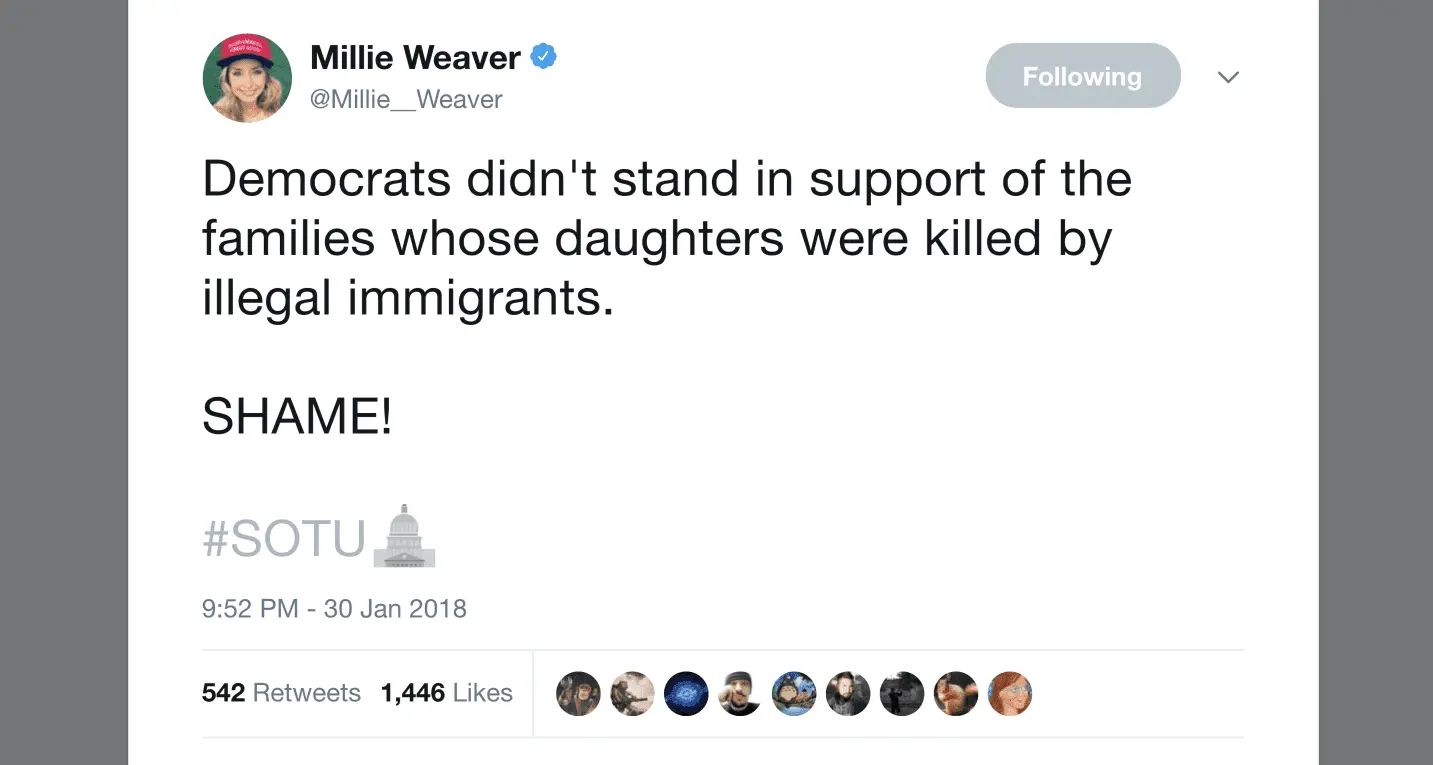Click the Millie Weaver display name
This screenshot has height=765, width=1433.
pyautogui.click(x=415, y=58)
